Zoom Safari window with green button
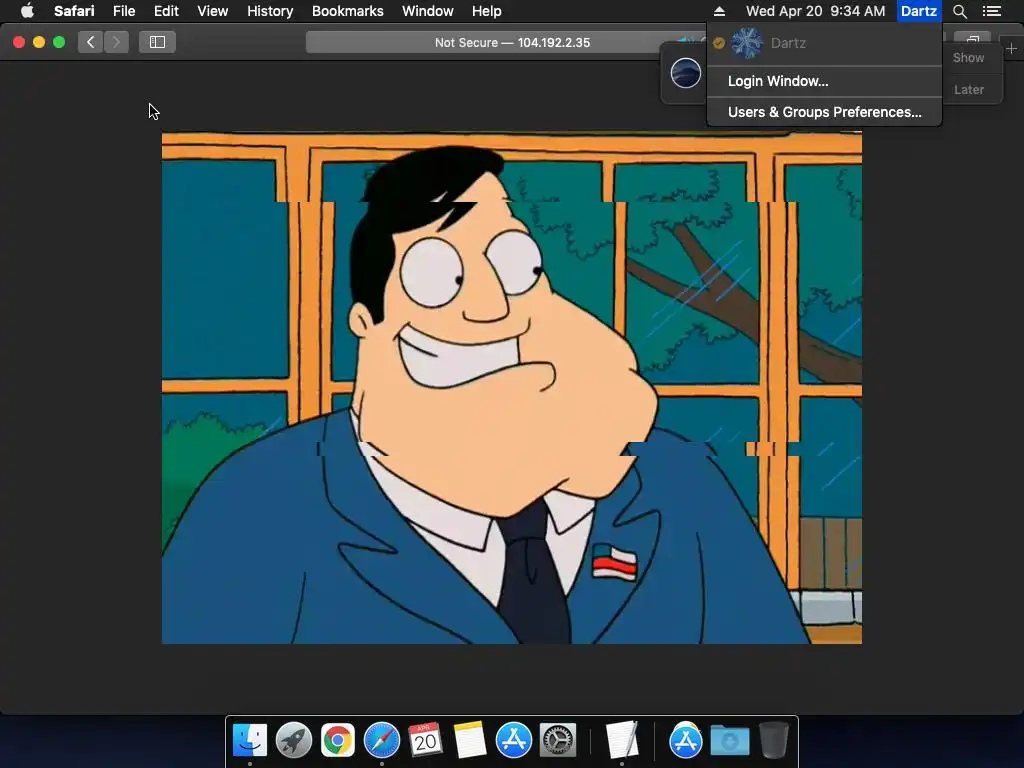1024x768 pixels. [x=59, y=42]
